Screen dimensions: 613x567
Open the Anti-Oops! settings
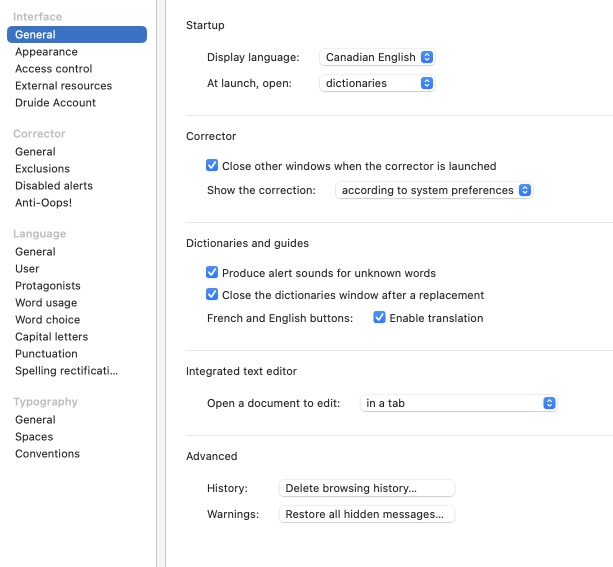pos(44,203)
